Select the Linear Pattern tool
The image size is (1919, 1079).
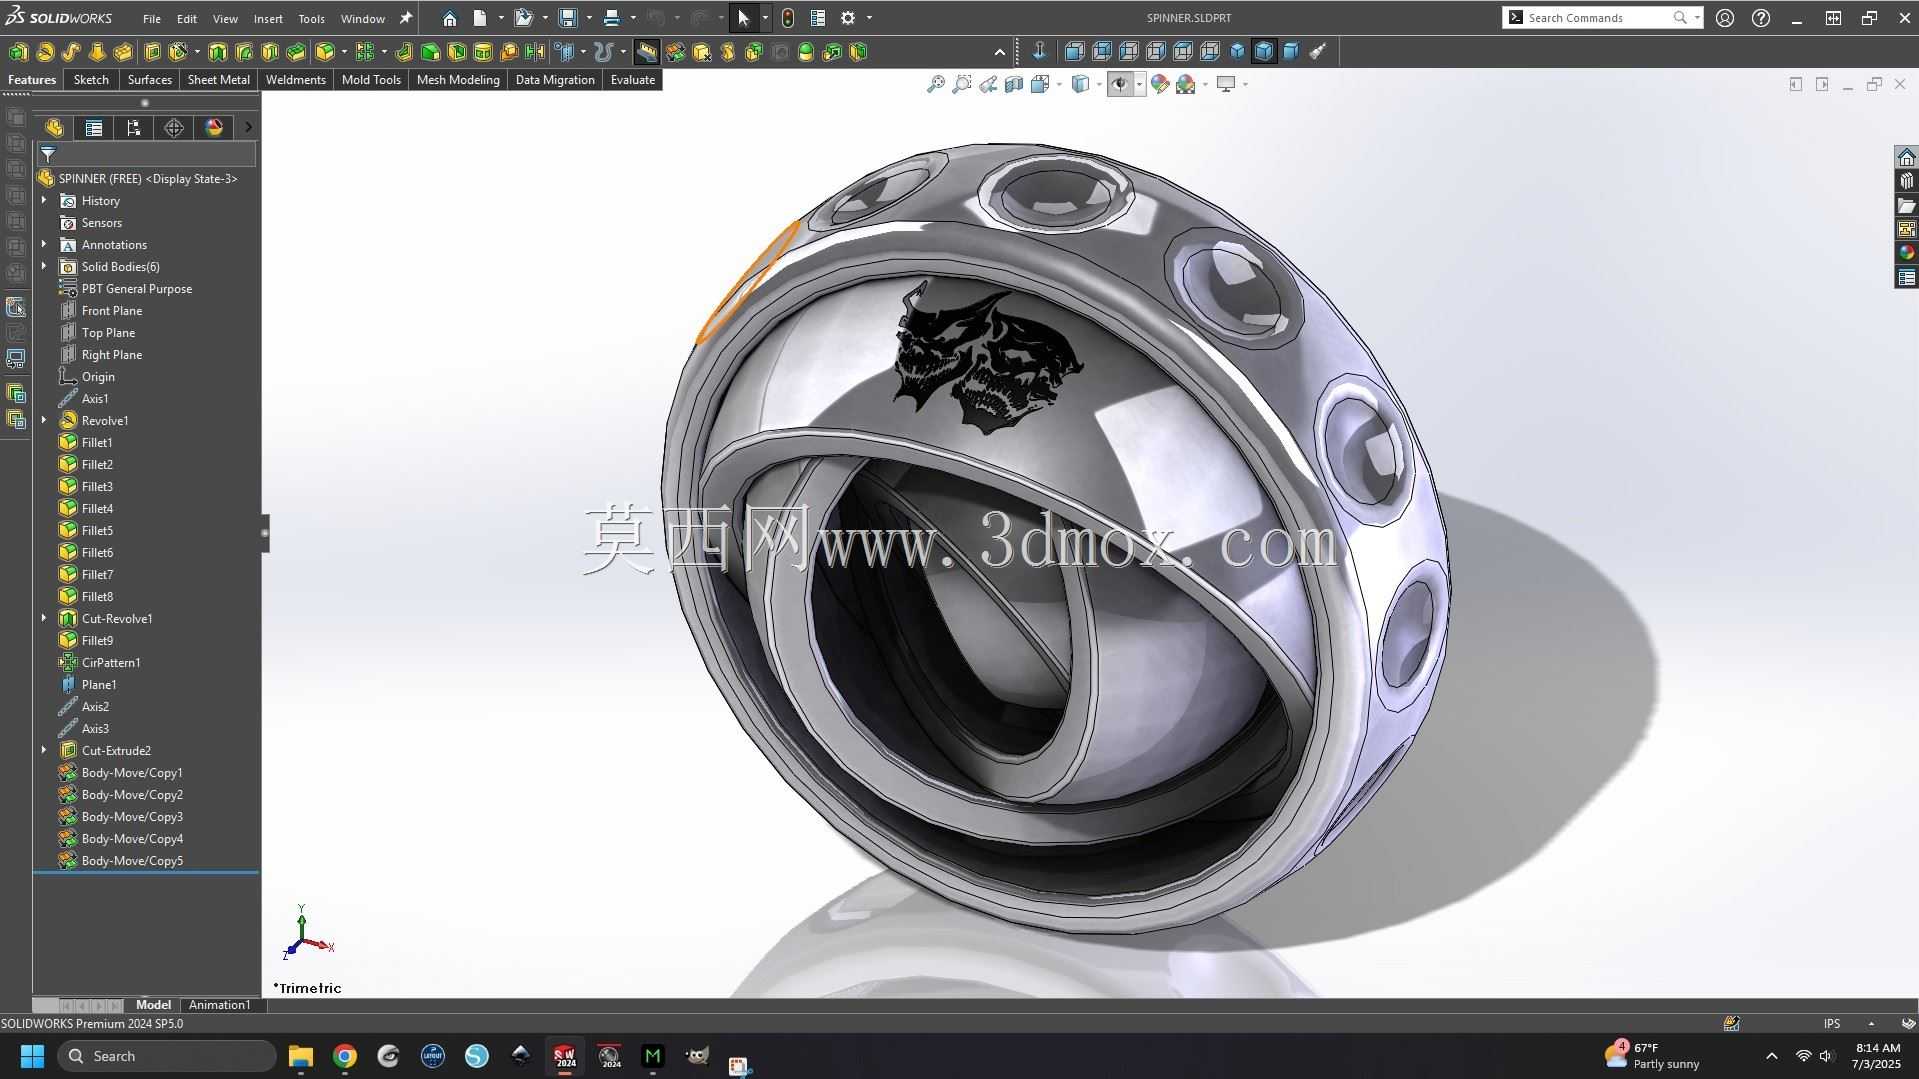364,52
